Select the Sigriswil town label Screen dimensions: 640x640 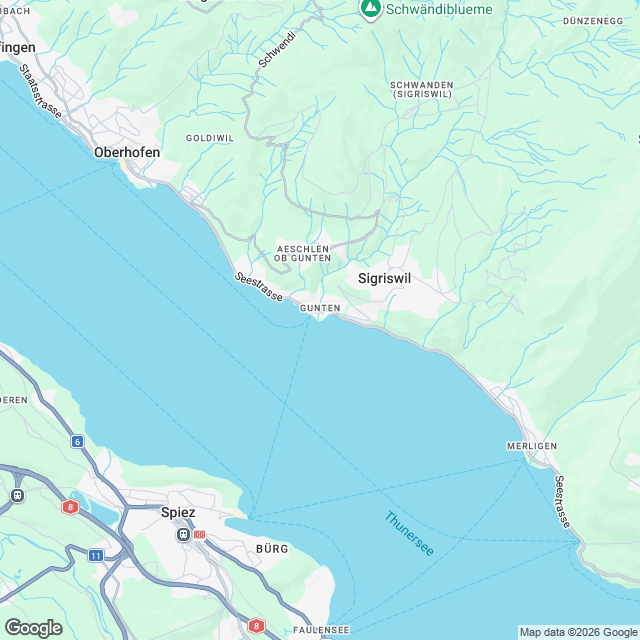tap(384, 278)
